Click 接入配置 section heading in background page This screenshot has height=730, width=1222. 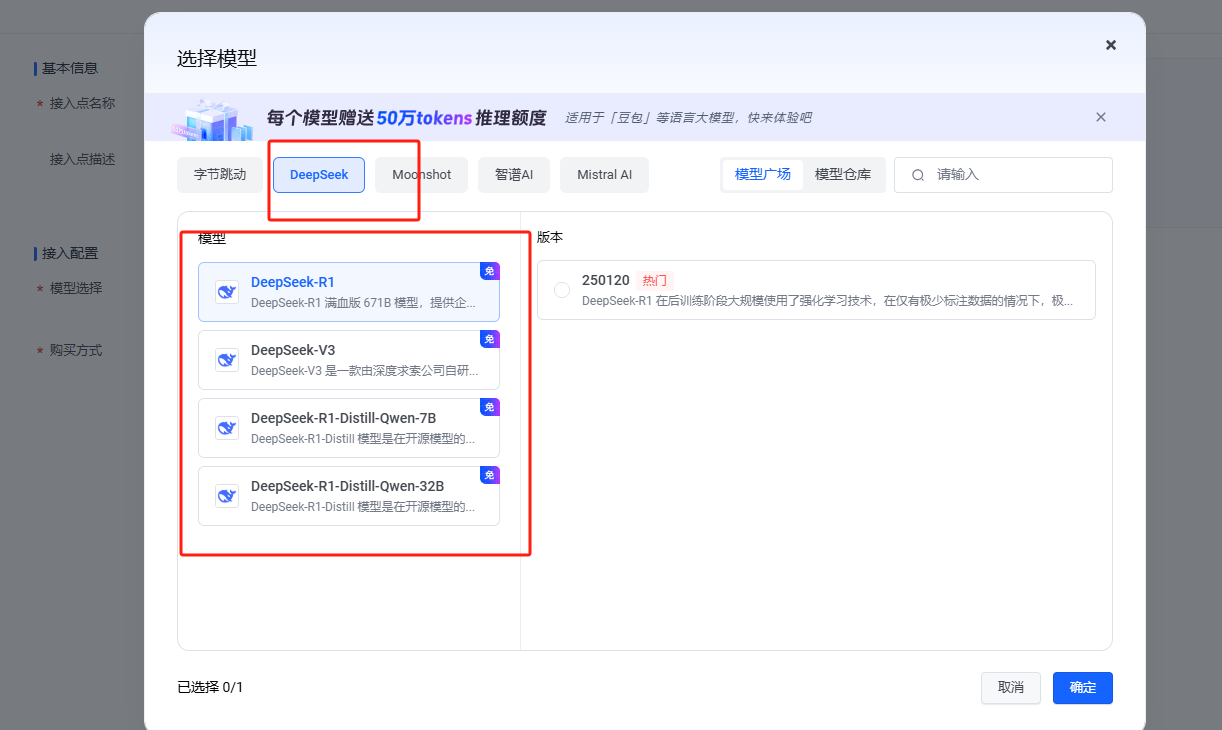pos(70,253)
